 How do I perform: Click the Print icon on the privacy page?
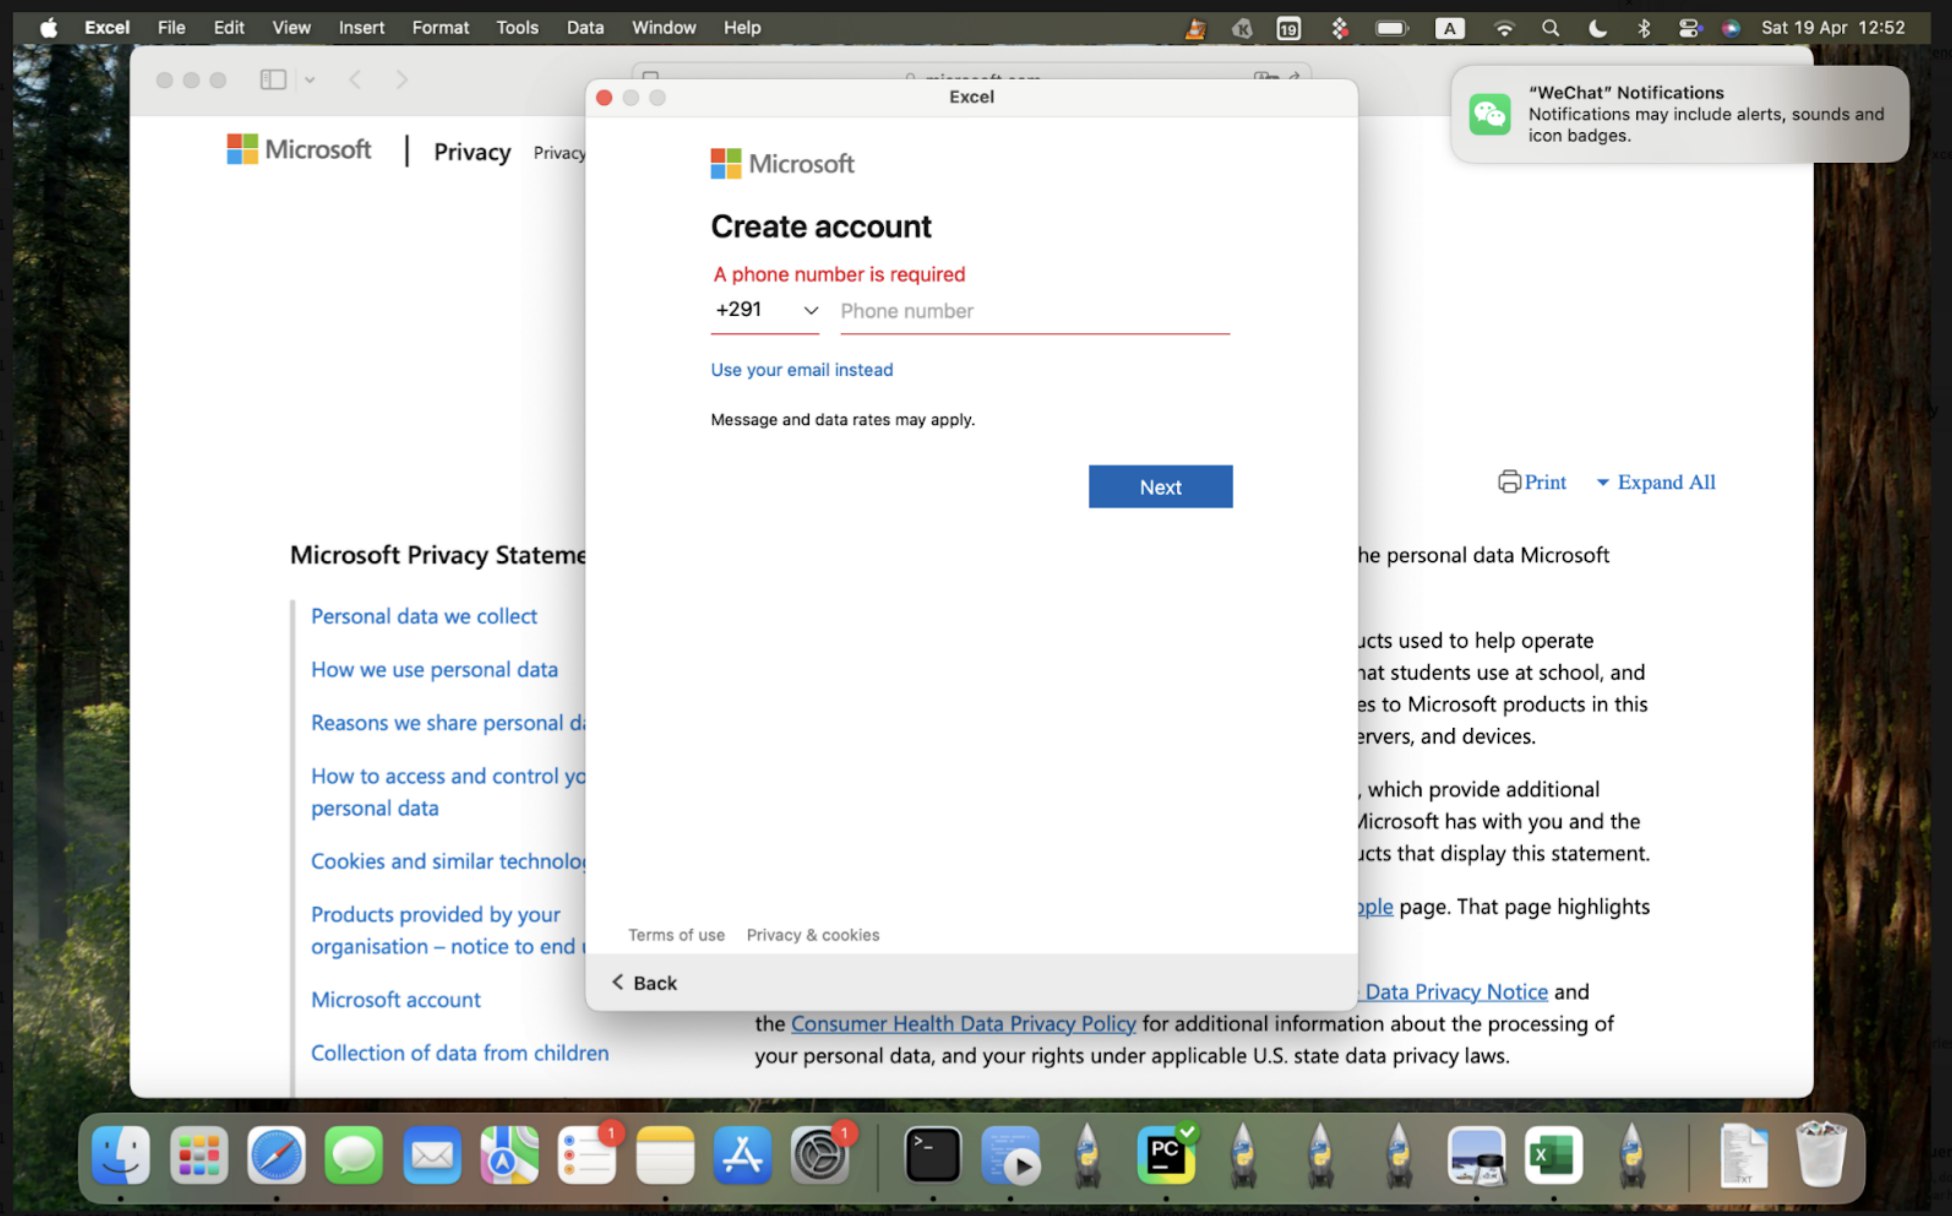tap(1509, 482)
